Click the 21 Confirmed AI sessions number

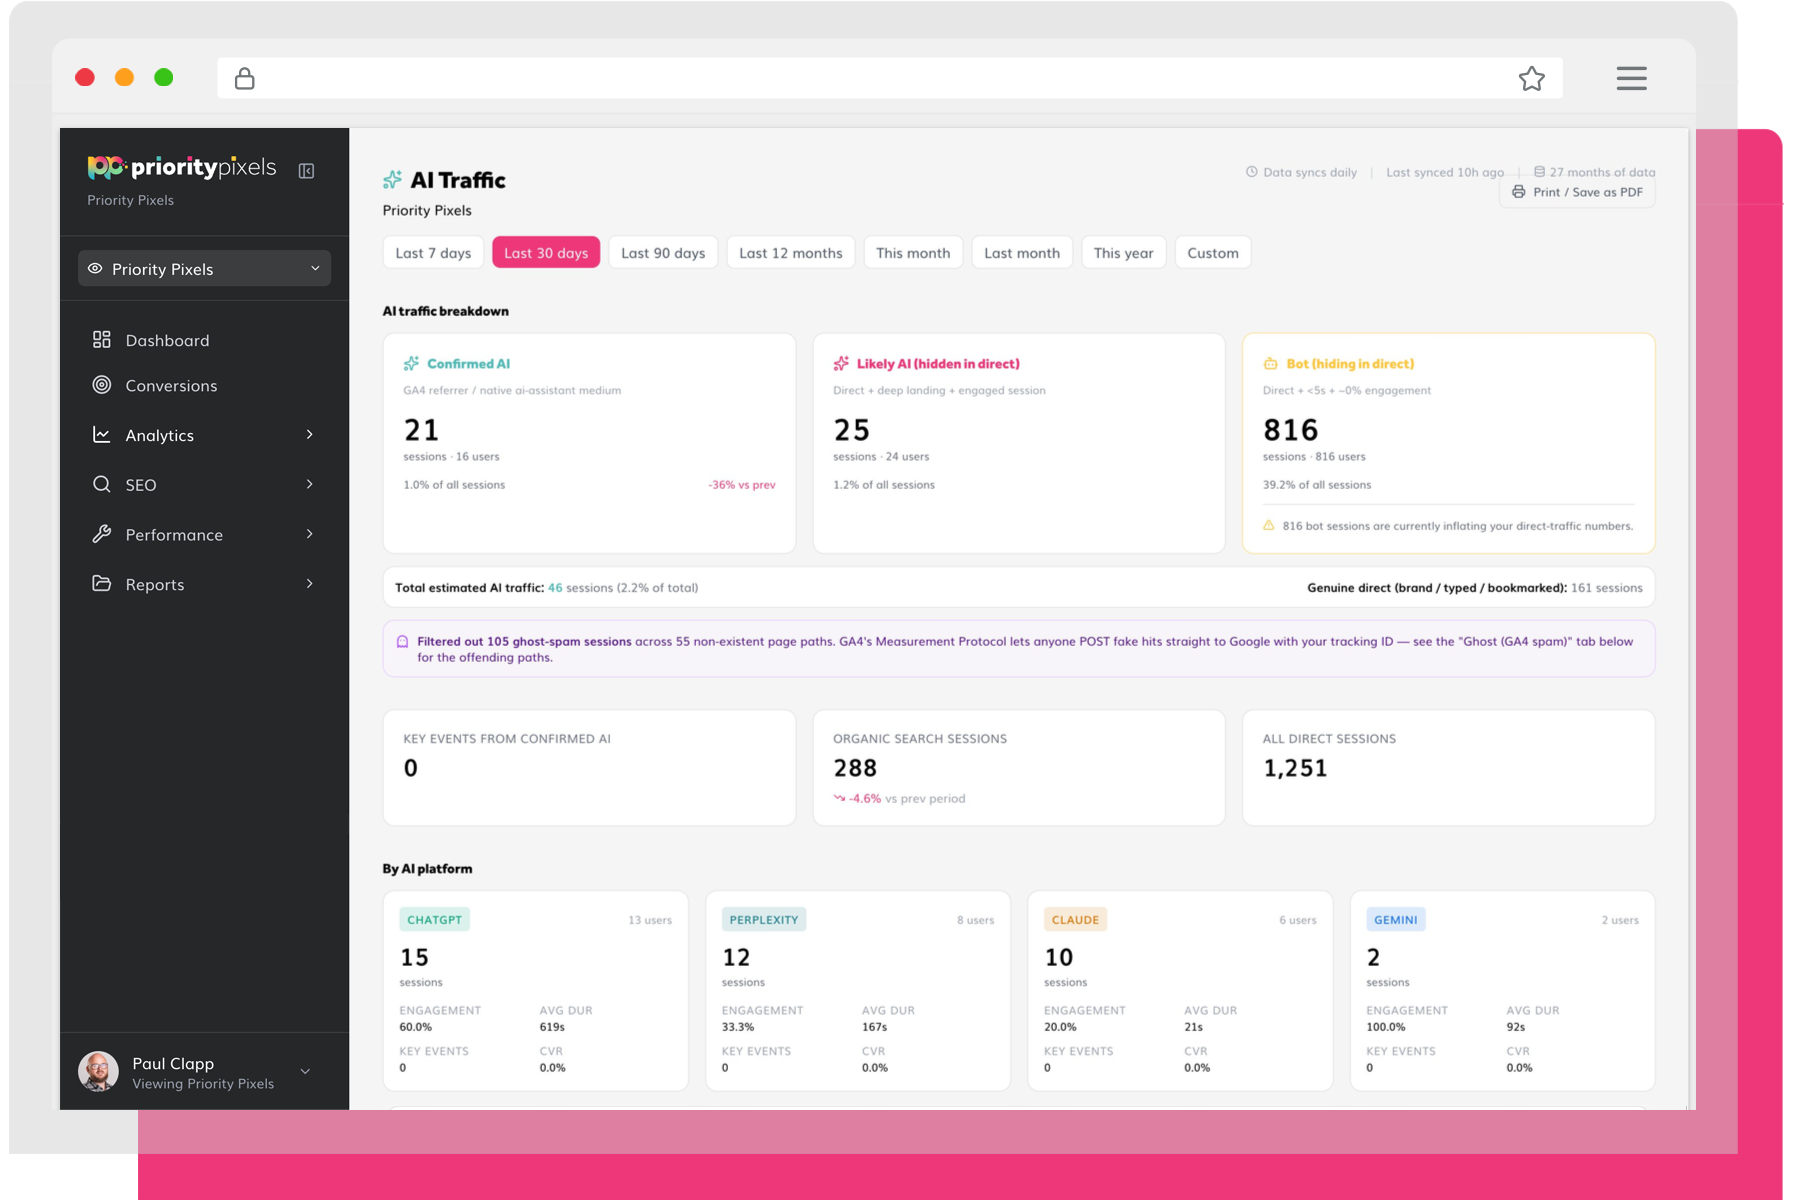[x=421, y=430]
